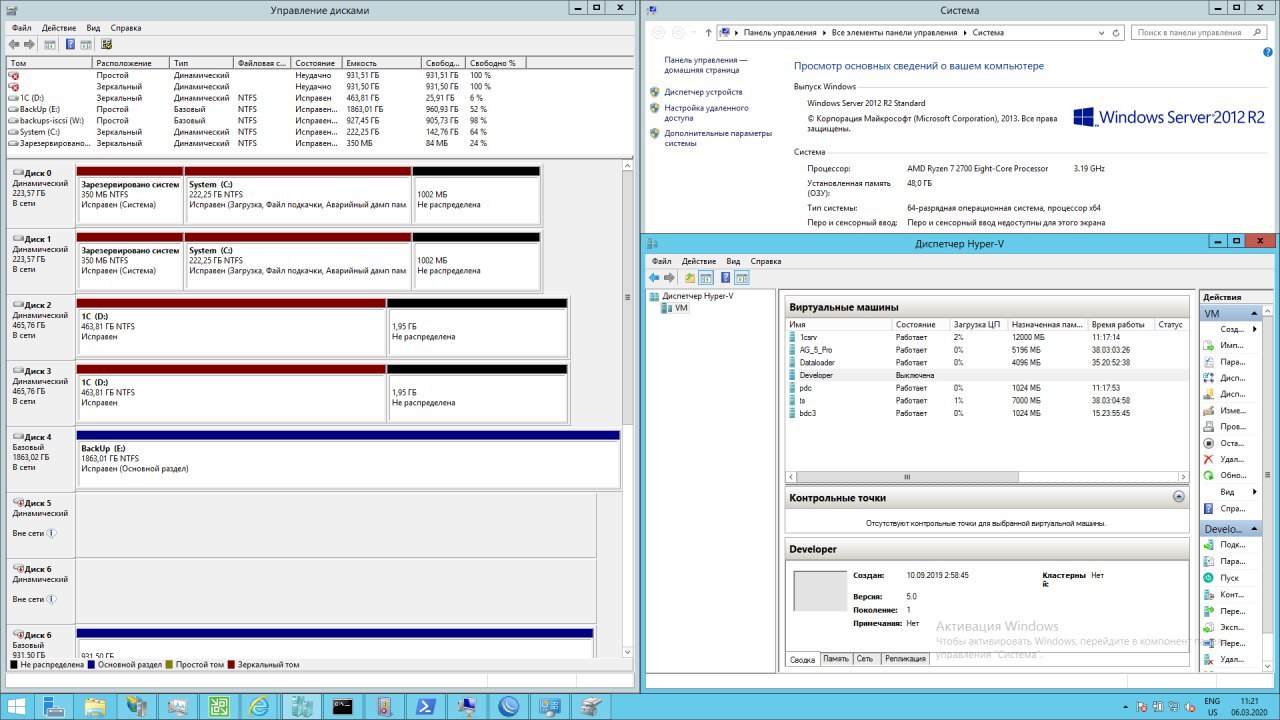The image size is (1280, 720).
Task: Open the breadcrumb root dropdown before Панель управления
Action: (738, 33)
